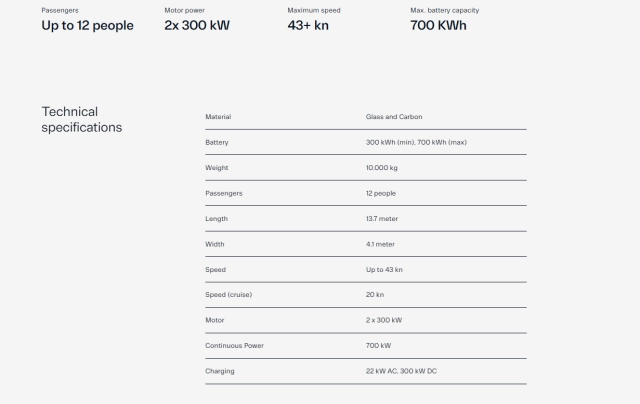Select '300 kWh (min), 700 kWh (max)' text
640x404 pixels.
pyautogui.click(x=416, y=142)
